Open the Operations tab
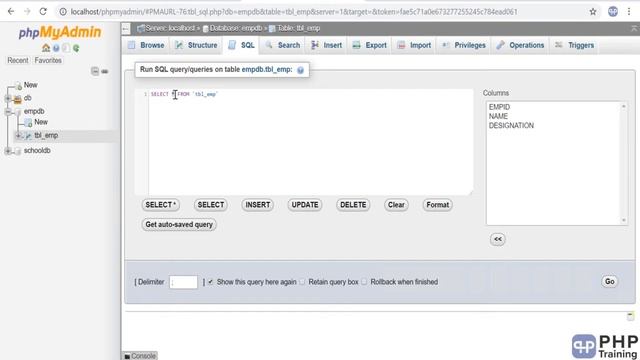Image resolution: width=640 pixels, height=360 pixels. pyautogui.click(x=520, y=45)
